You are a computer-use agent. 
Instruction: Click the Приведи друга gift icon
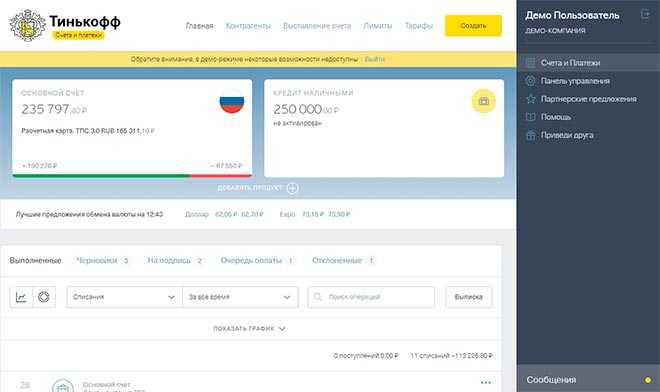(x=531, y=135)
